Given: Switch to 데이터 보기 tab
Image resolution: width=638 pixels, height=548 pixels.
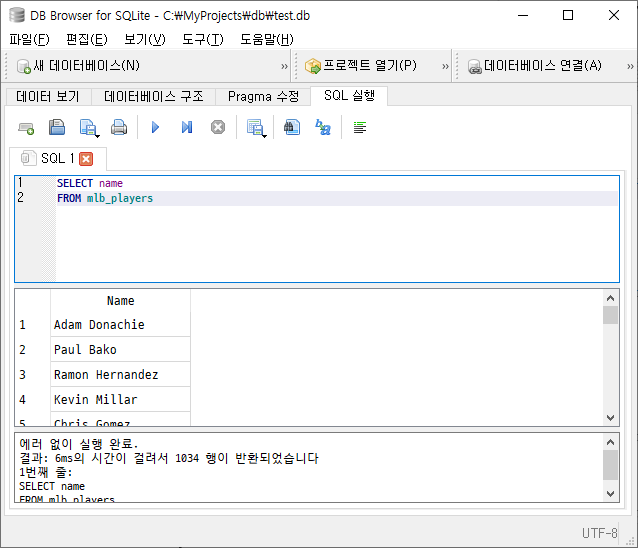Looking at the screenshot, I should tap(48, 96).
